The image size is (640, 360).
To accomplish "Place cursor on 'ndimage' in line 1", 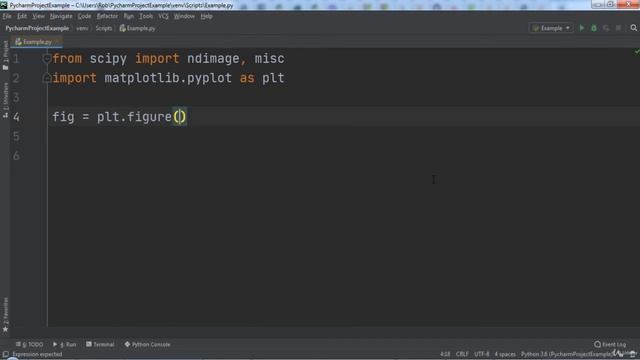I will click(213, 59).
